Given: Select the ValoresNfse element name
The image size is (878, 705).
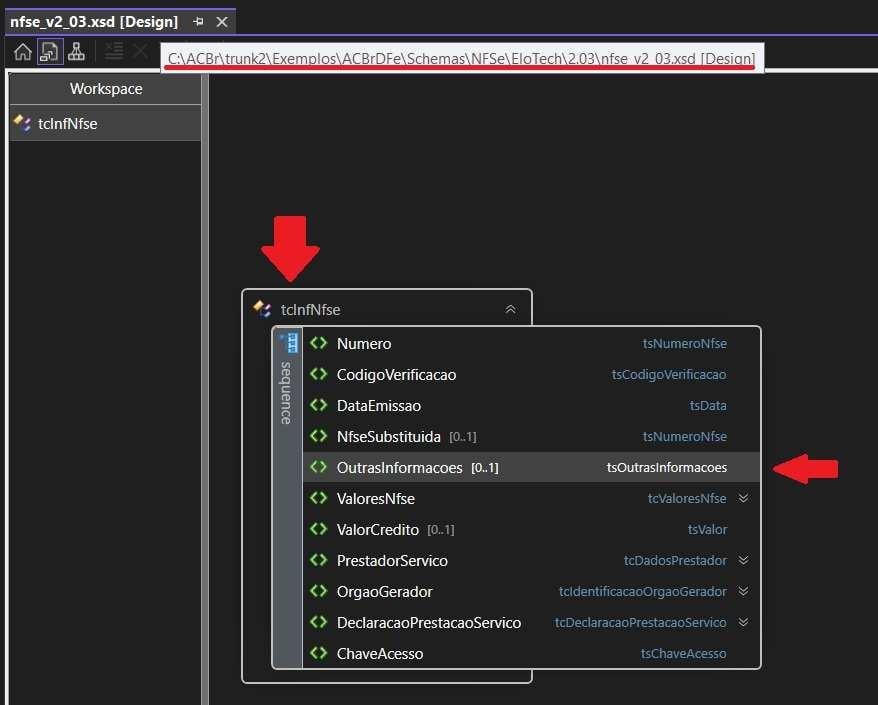Looking at the screenshot, I should click(376, 499).
